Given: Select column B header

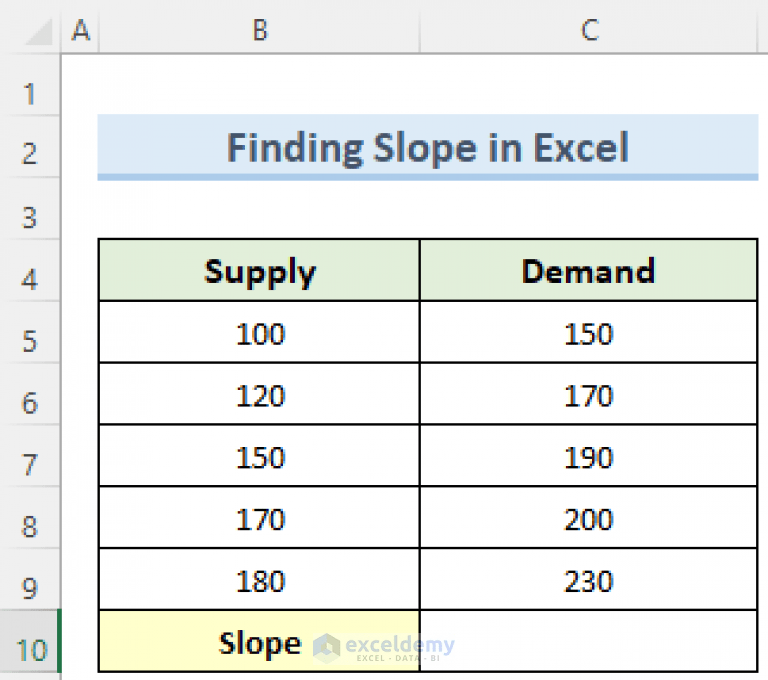Looking at the screenshot, I should [259, 31].
